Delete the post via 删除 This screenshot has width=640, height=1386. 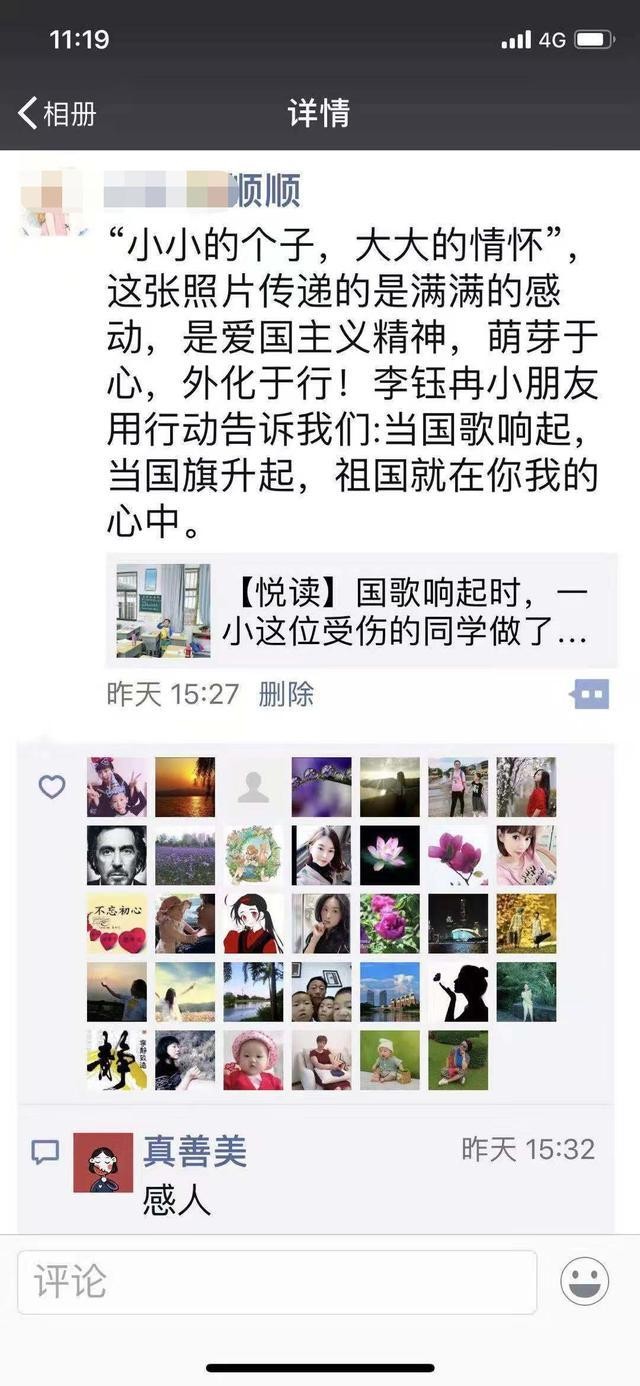pos(286,693)
